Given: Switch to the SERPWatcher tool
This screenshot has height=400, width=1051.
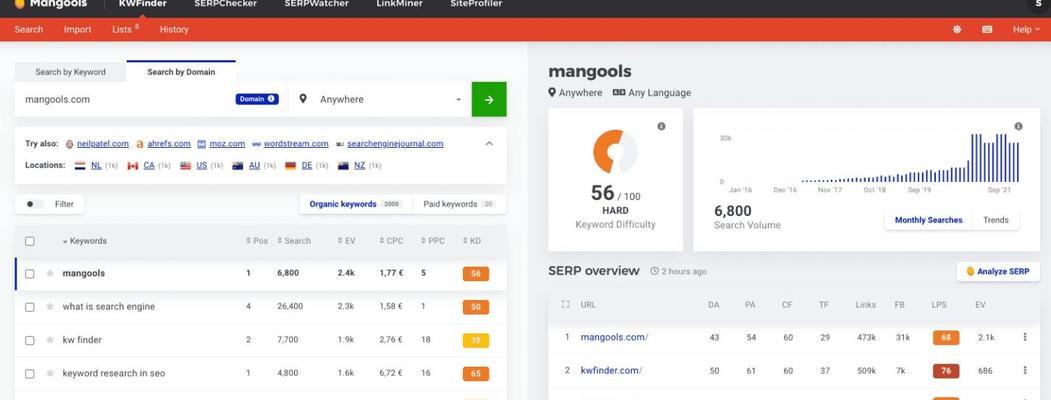Looking at the screenshot, I should (x=316, y=4).
